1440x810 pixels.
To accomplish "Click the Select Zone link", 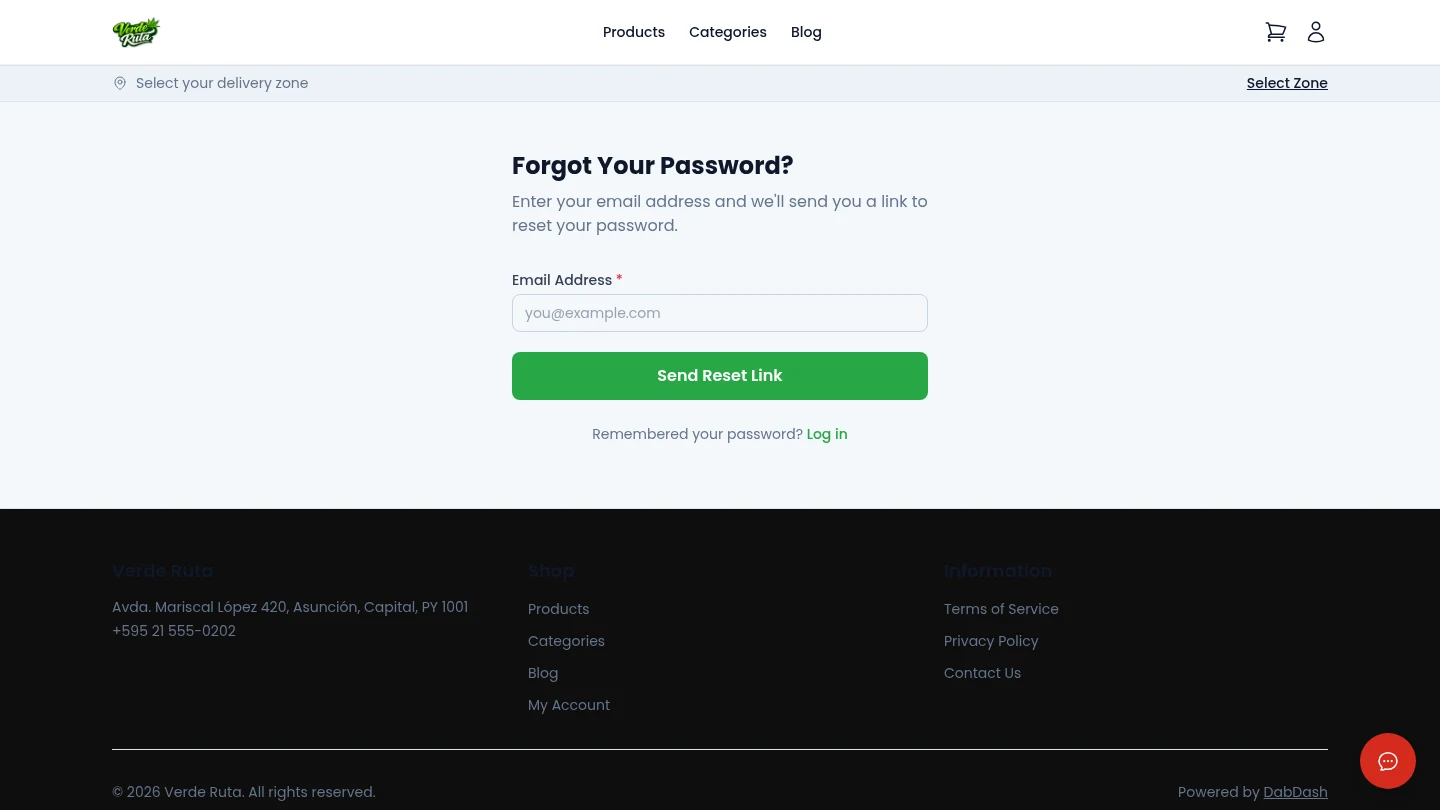I will (x=1287, y=83).
